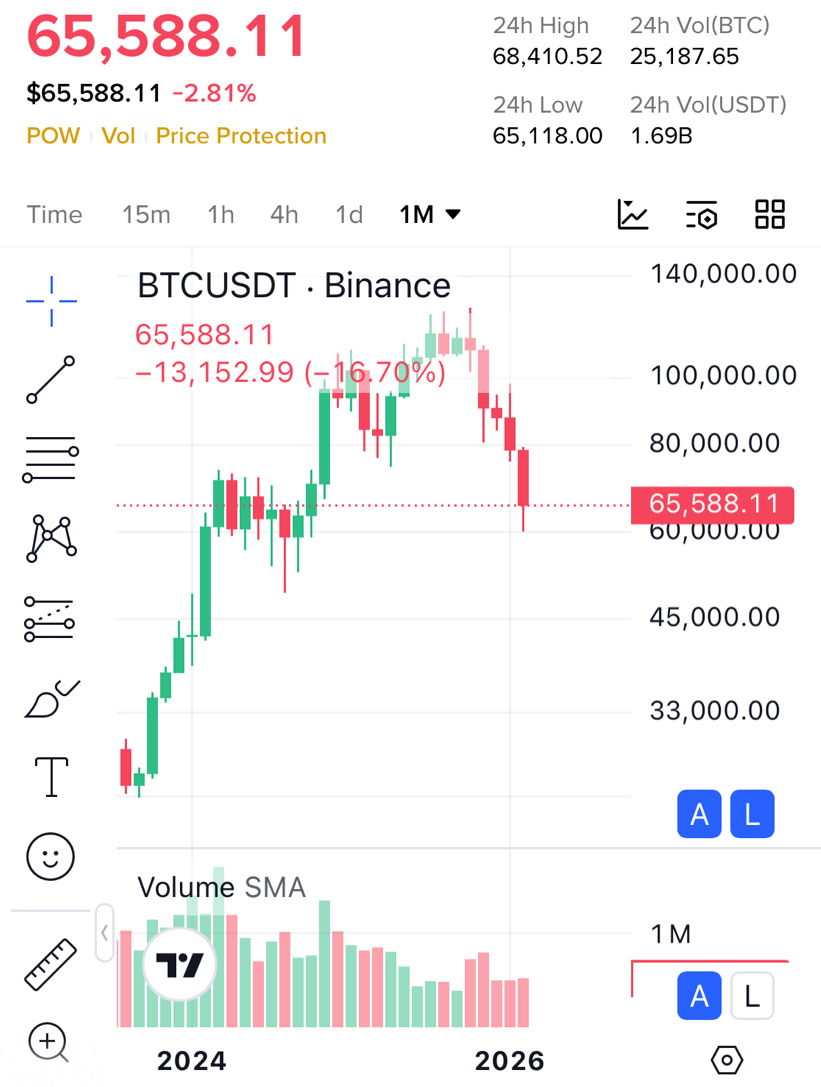This screenshot has width=821, height=1087.
Task: Expand the 1M timeframe dropdown
Action: pyautogui.click(x=430, y=215)
